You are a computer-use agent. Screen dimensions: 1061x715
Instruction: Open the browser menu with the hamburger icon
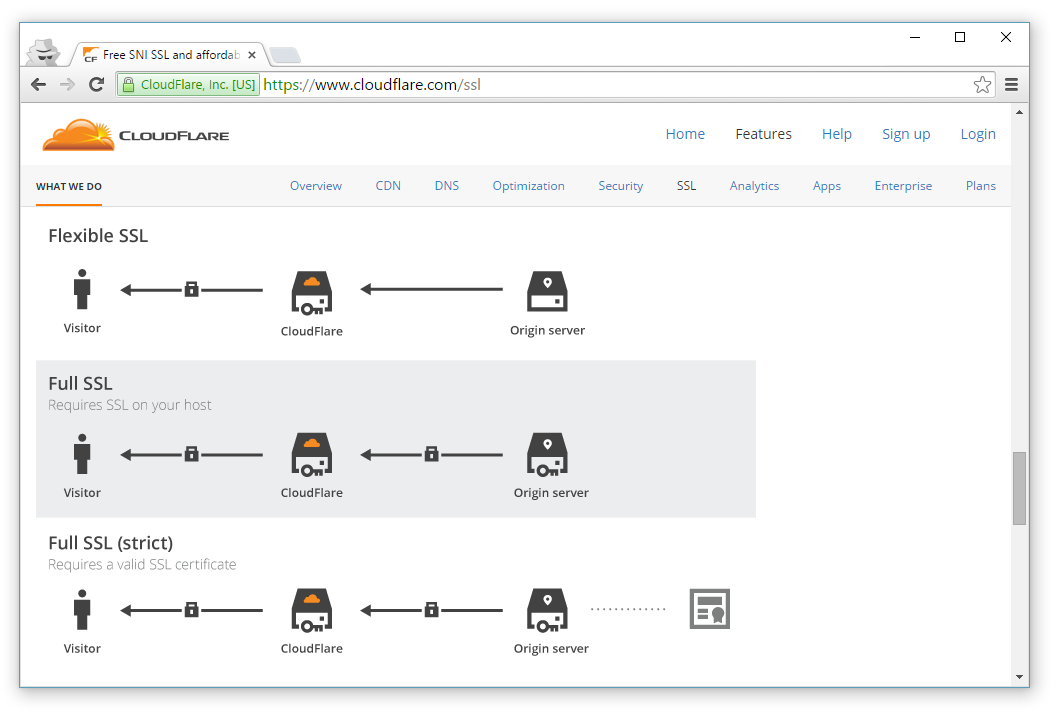(x=1011, y=84)
